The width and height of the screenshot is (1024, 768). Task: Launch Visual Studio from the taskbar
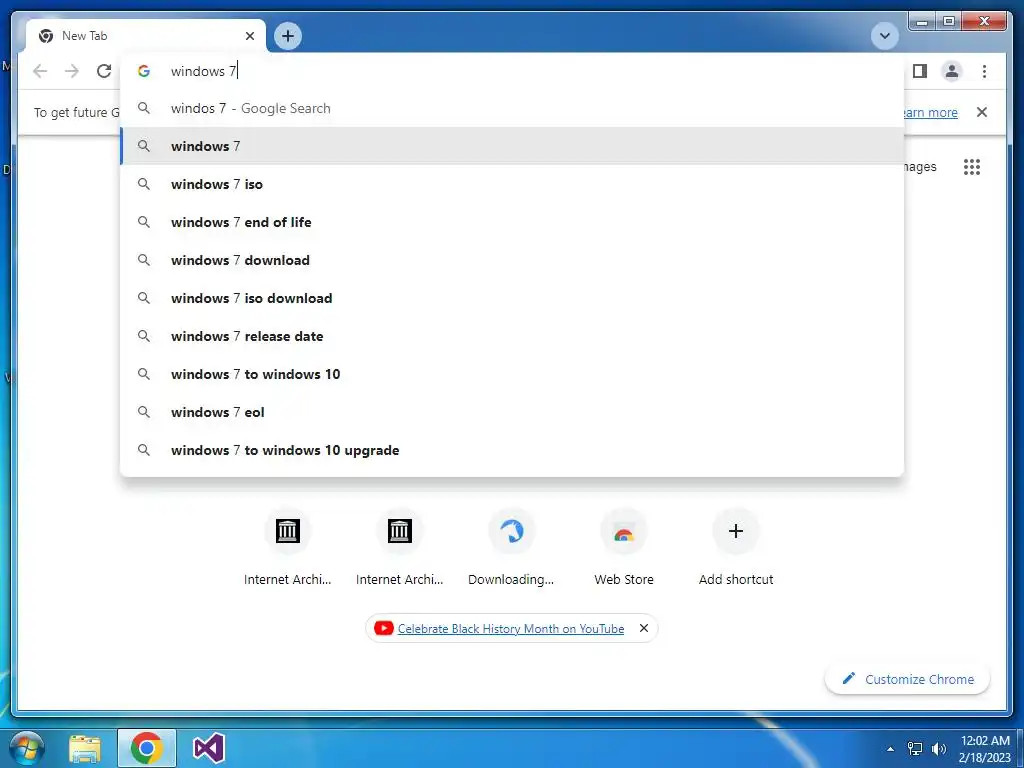pyautogui.click(x=209, y=748)
